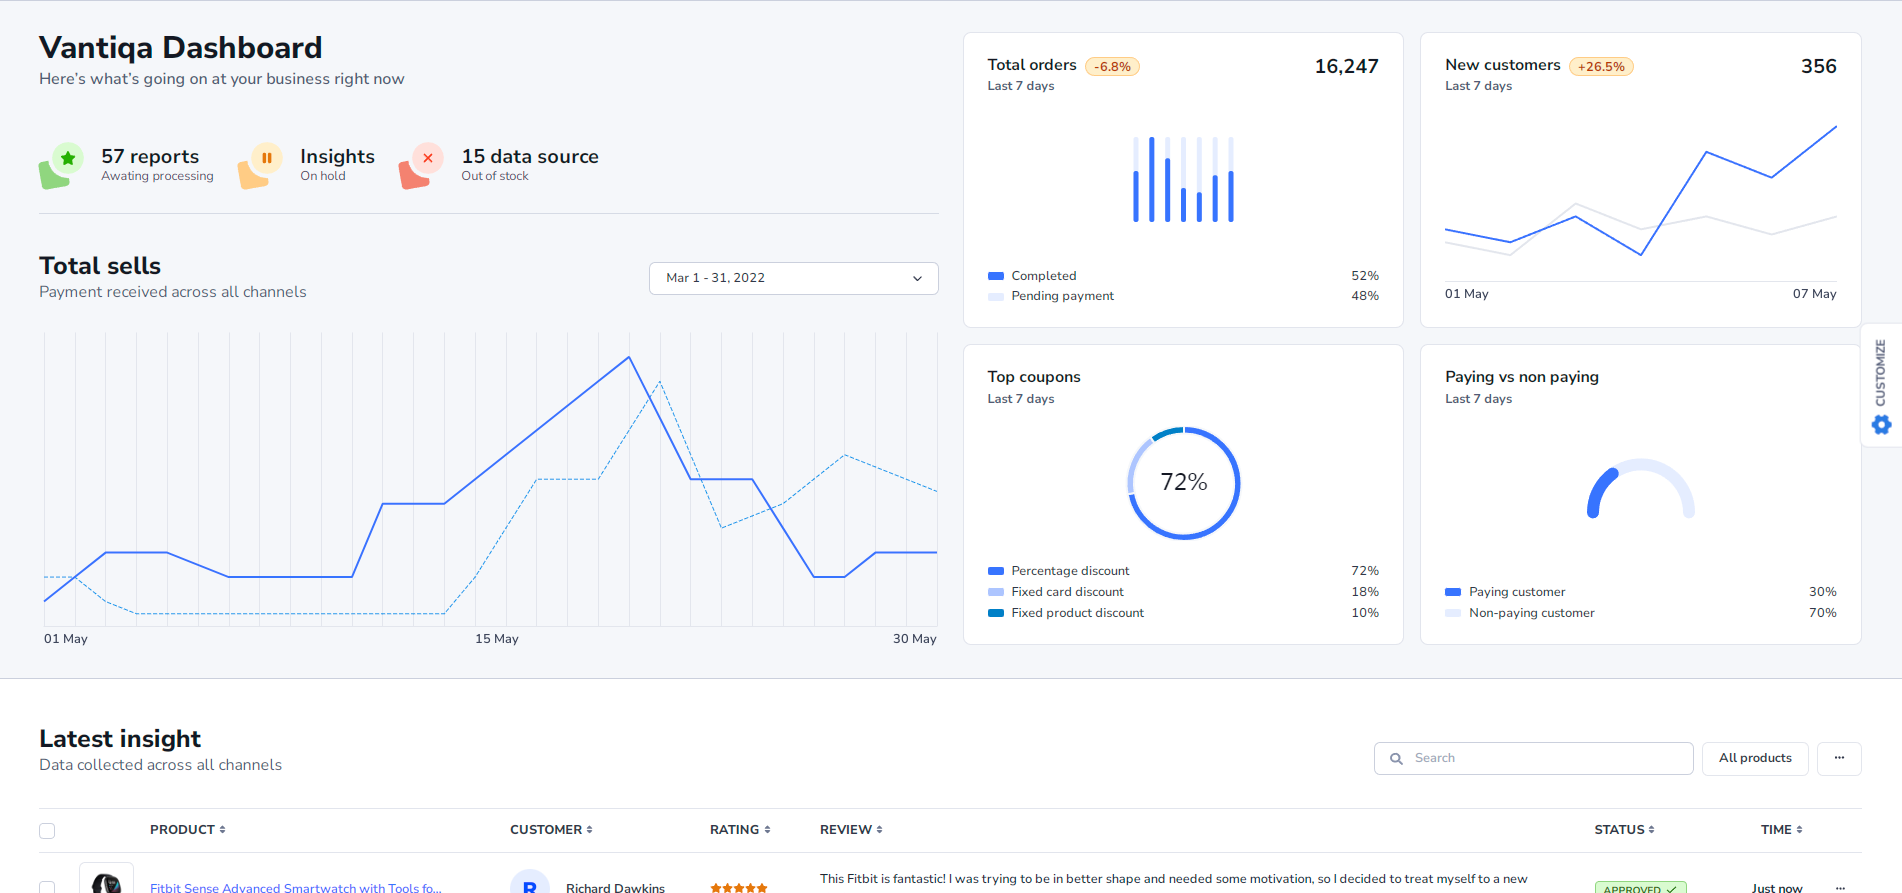
Task: Click the Fixed card discount legend swatch
Action: (x=996, y=592)
